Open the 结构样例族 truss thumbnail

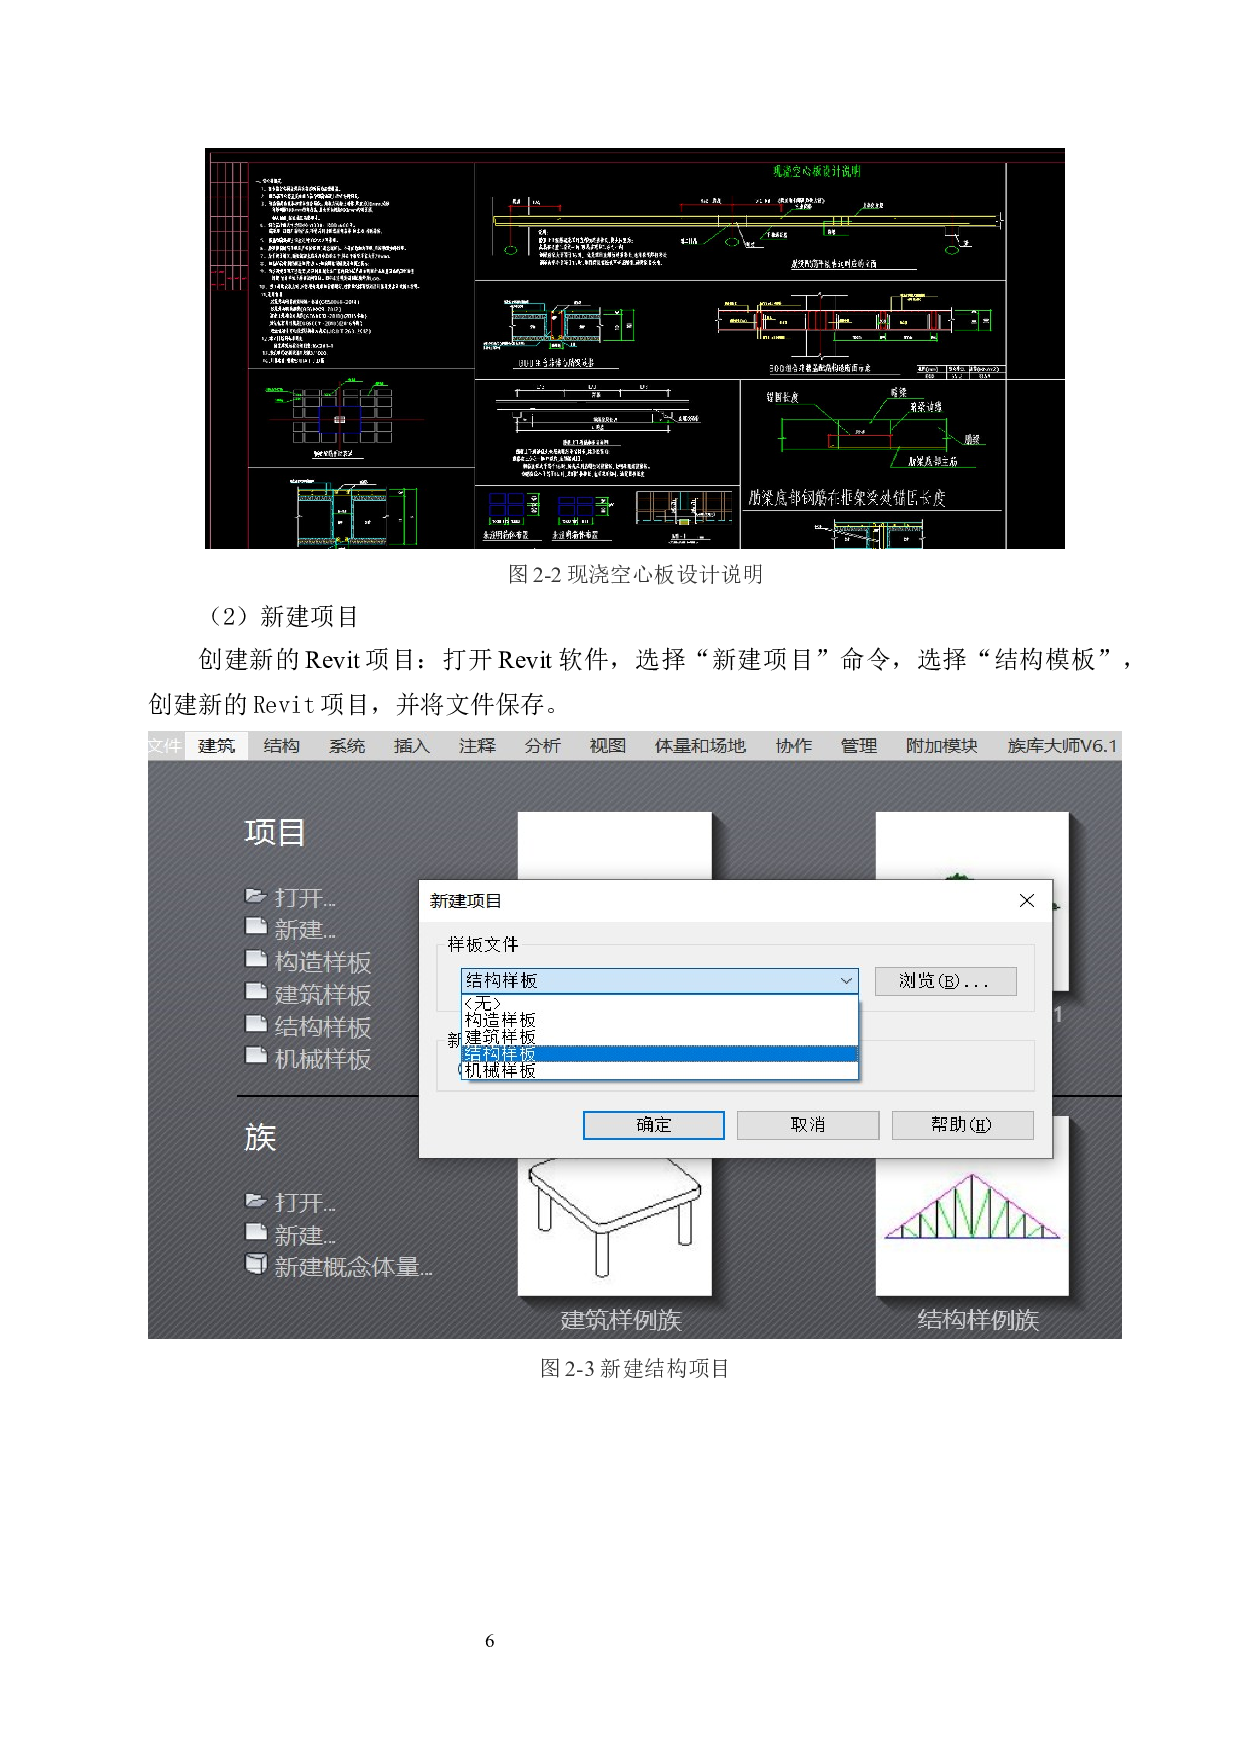[x=972, y=1227]
